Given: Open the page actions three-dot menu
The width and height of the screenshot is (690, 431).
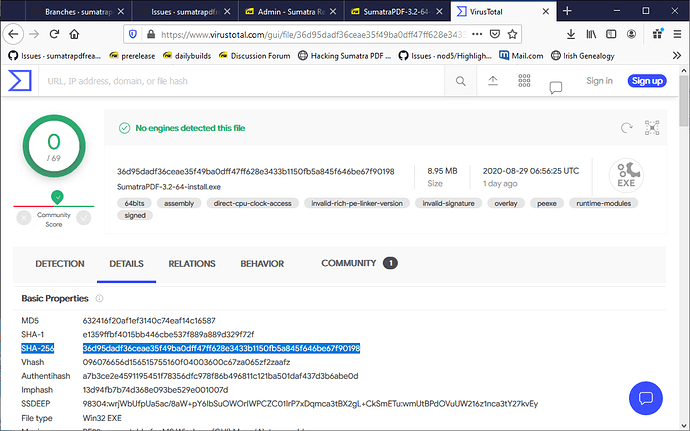Looking at the screenshot, I should tap(477, 34).
